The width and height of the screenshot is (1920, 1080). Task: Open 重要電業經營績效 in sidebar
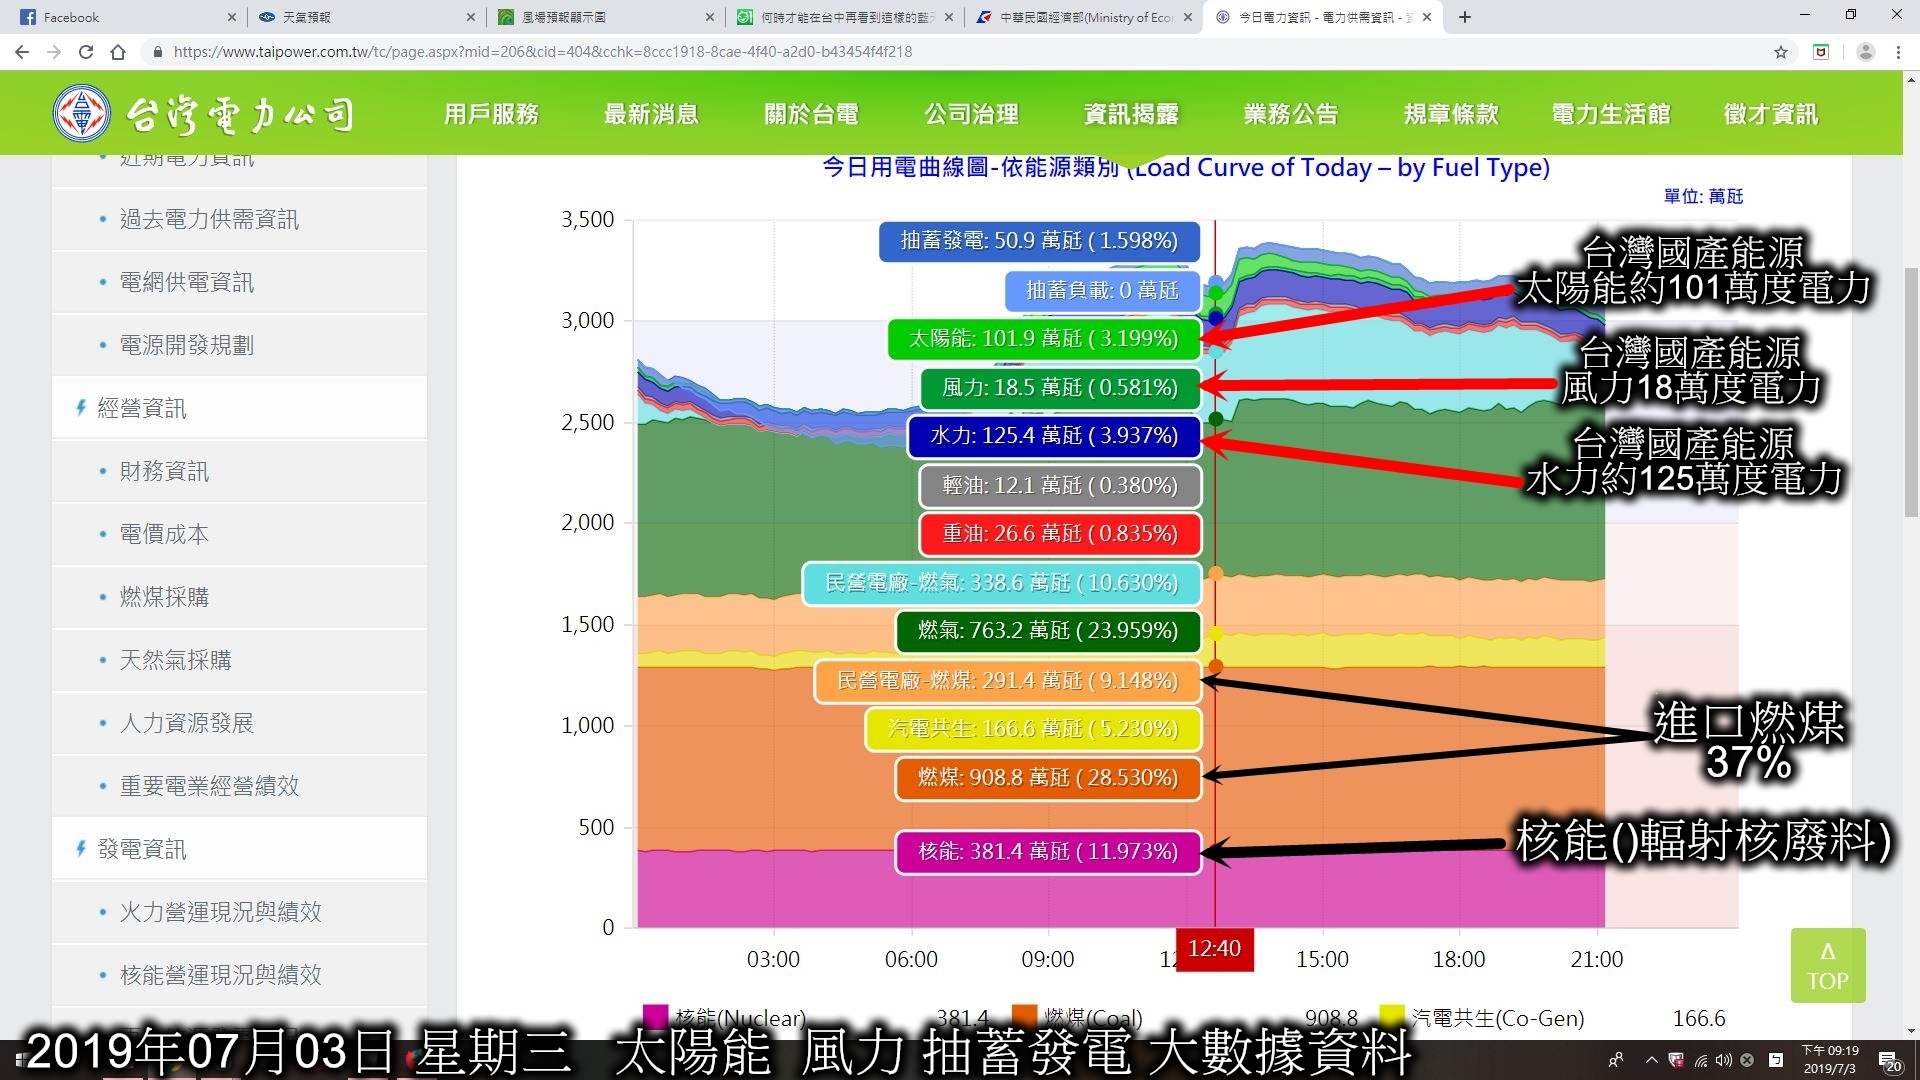click(240, 786)
